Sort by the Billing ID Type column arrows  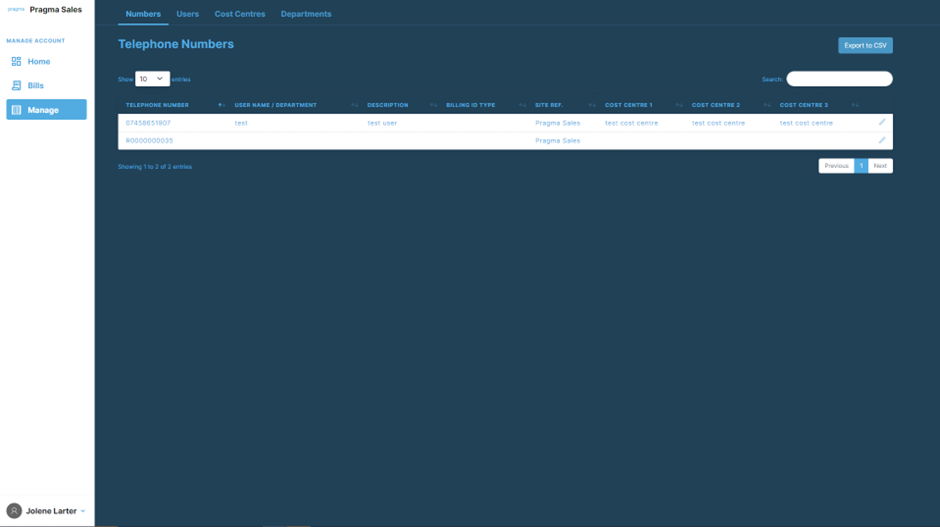522,105
